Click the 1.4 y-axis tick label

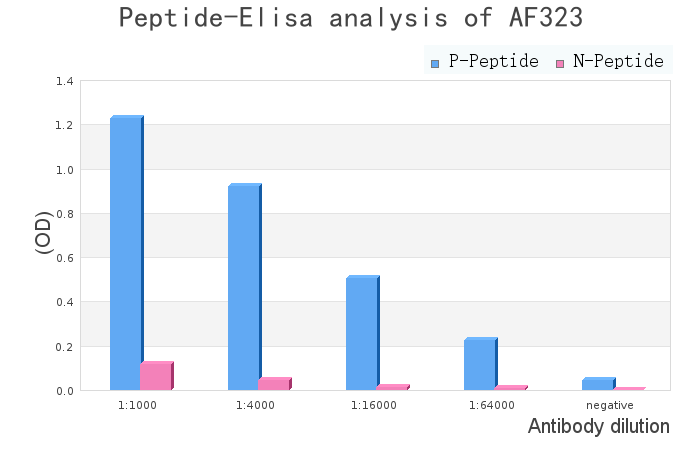pos(64,81)
